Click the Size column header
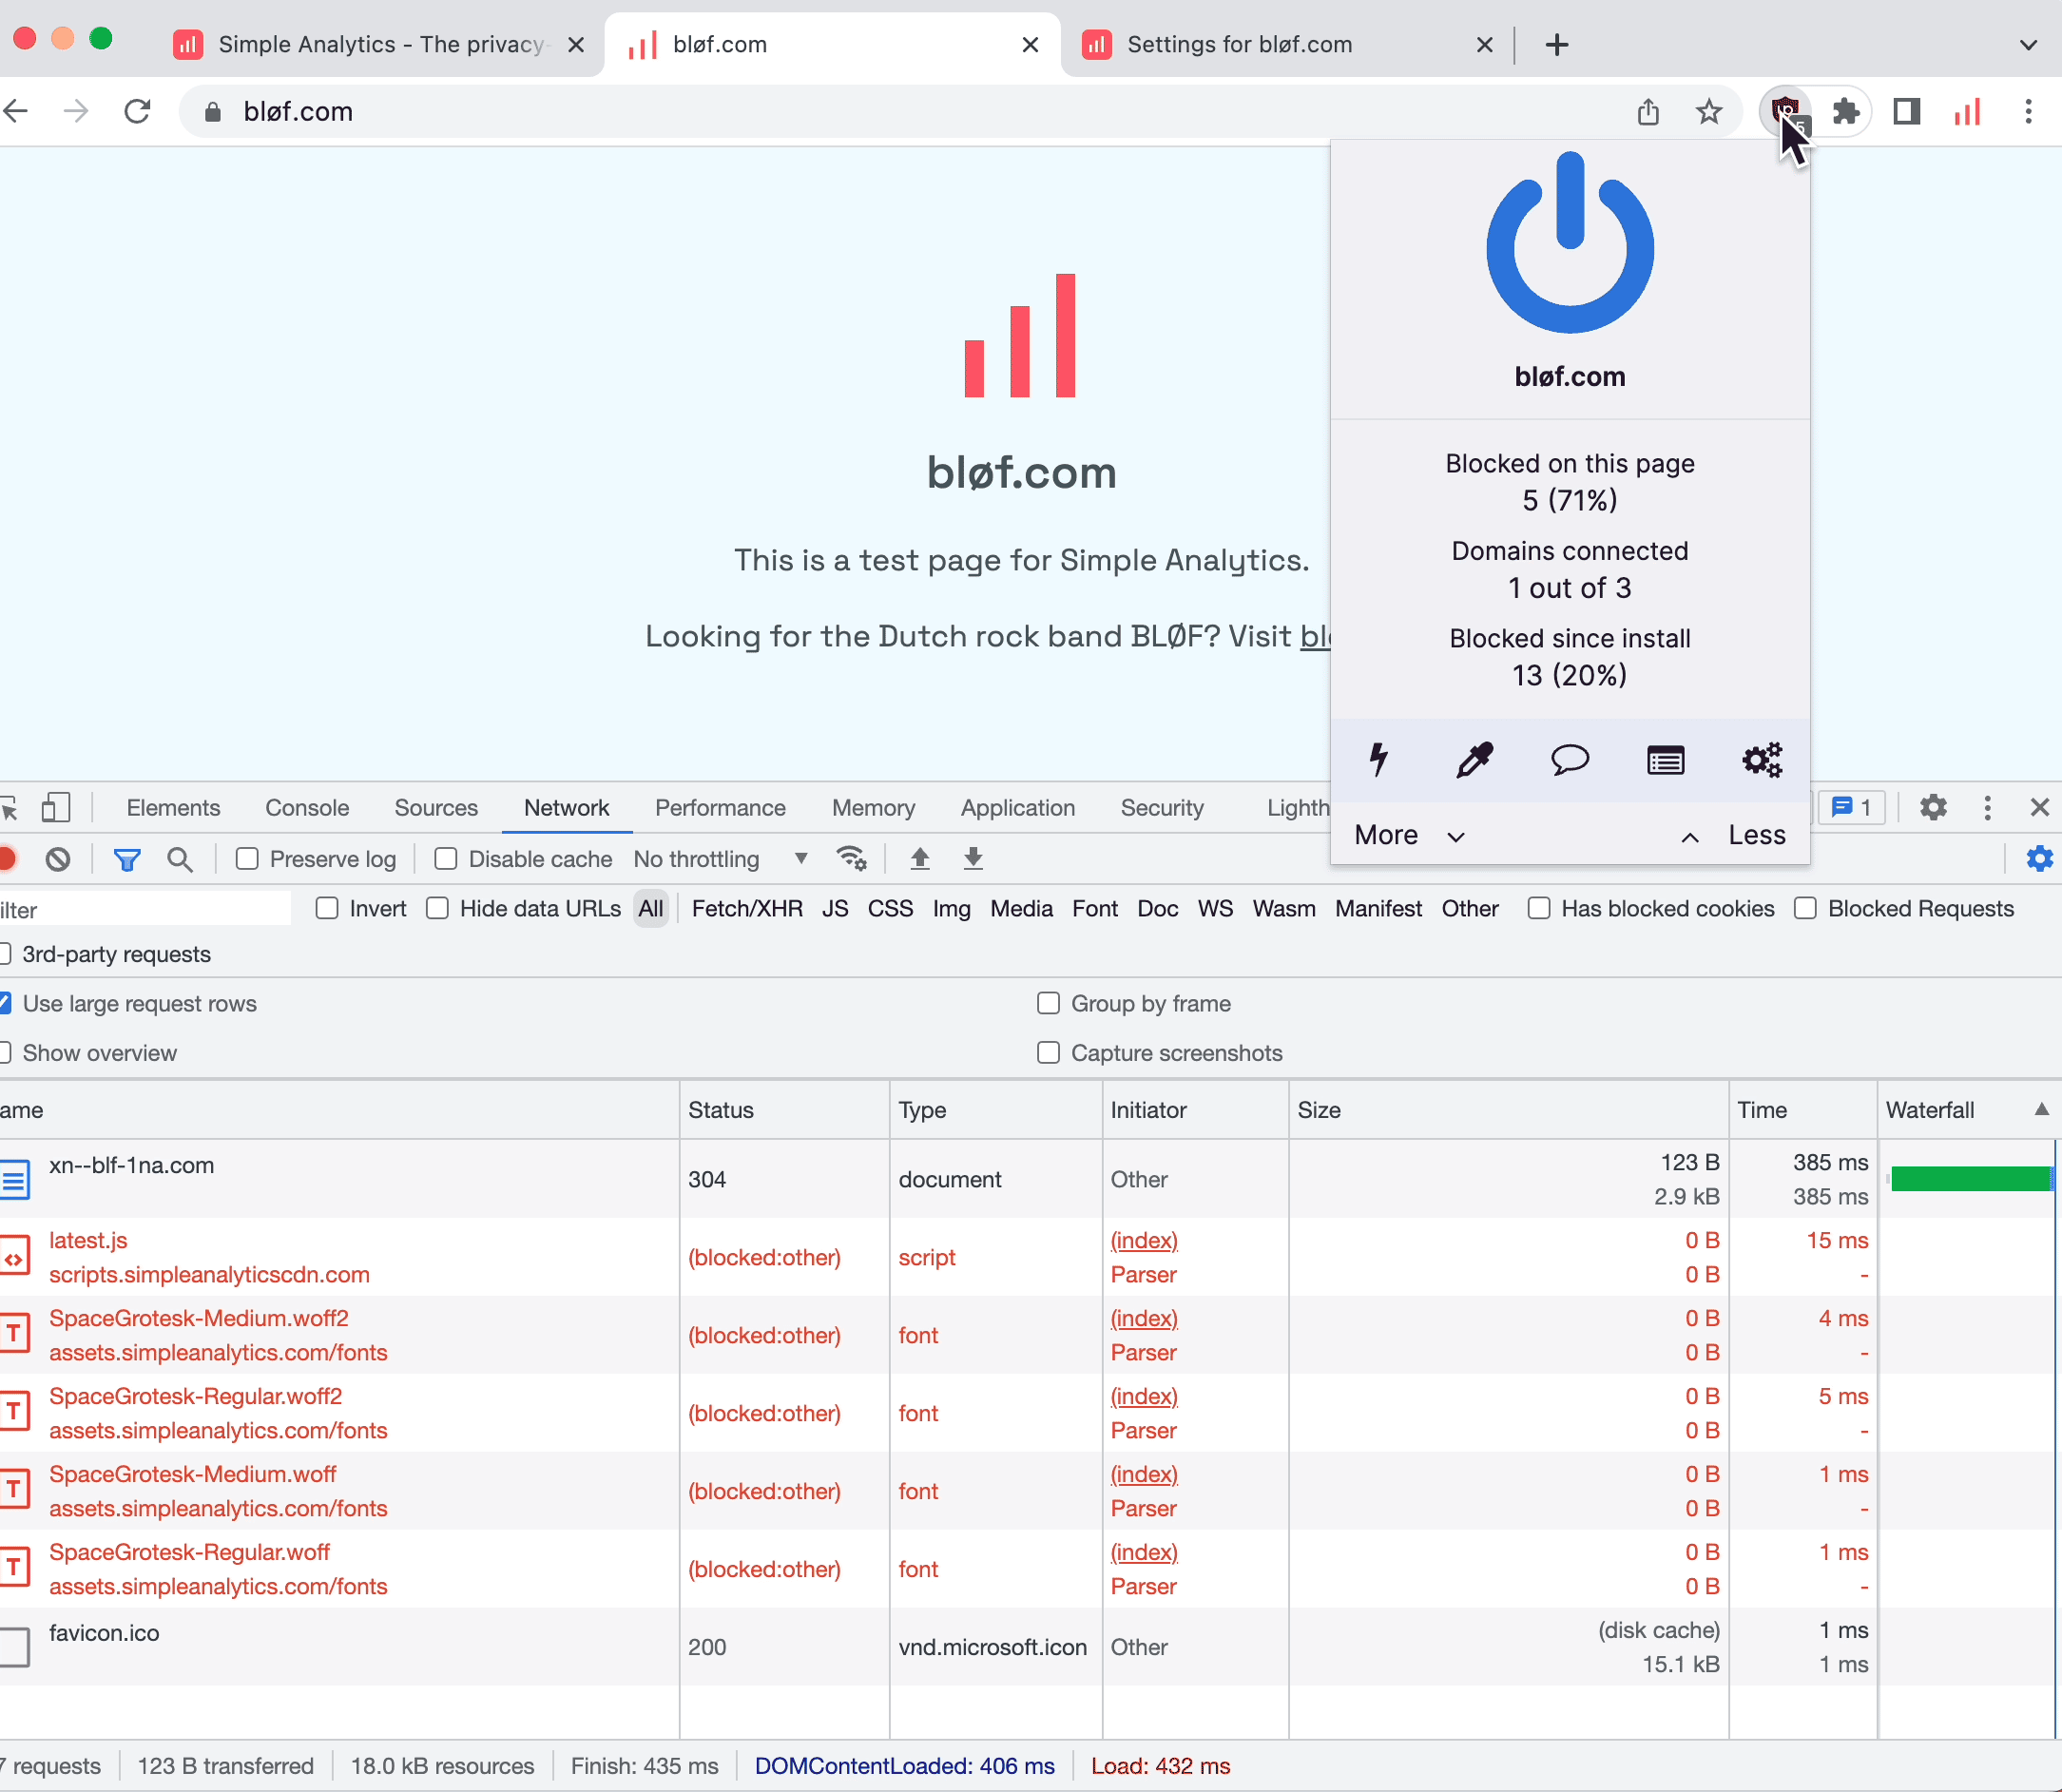The width and height of the screenshot is (2062, 1792). click(x=1508, y=1109)
